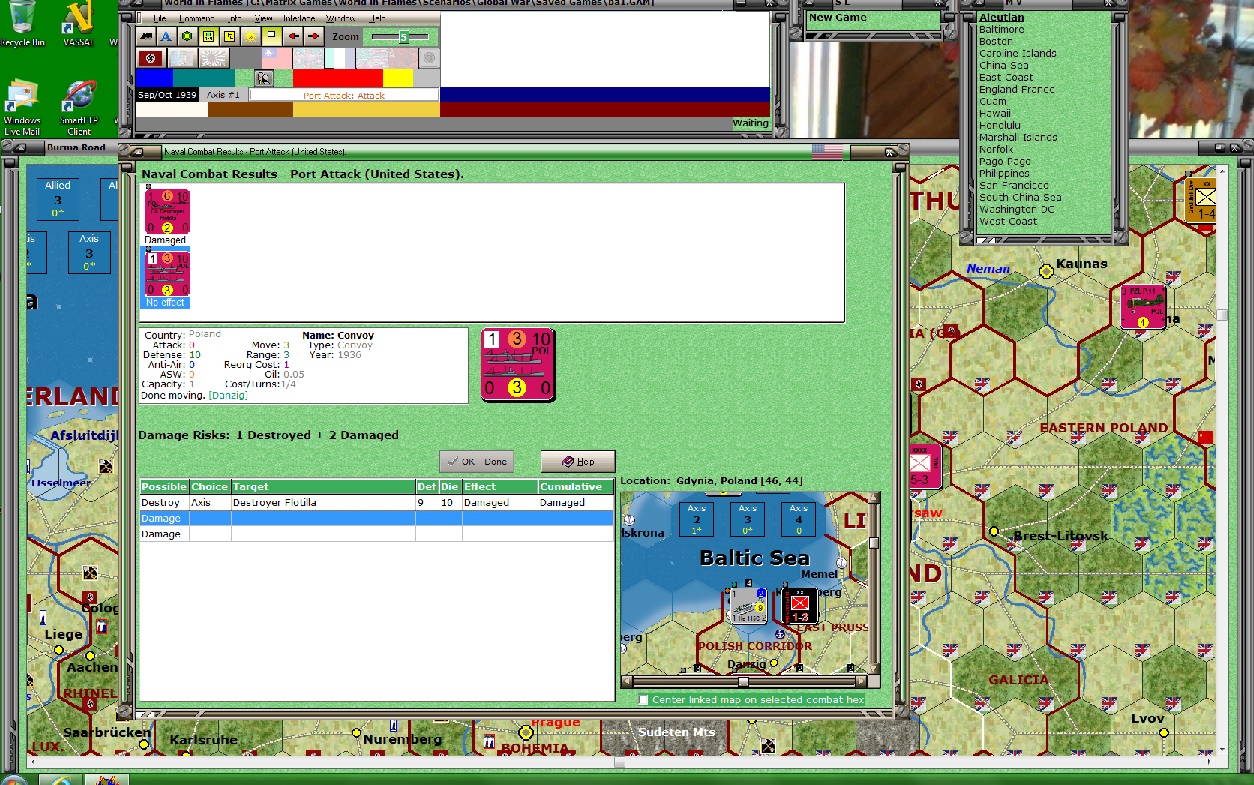Select the Chinese flag icon
The height and width of the screenshot is (785, 1254).
click(277, 58)
